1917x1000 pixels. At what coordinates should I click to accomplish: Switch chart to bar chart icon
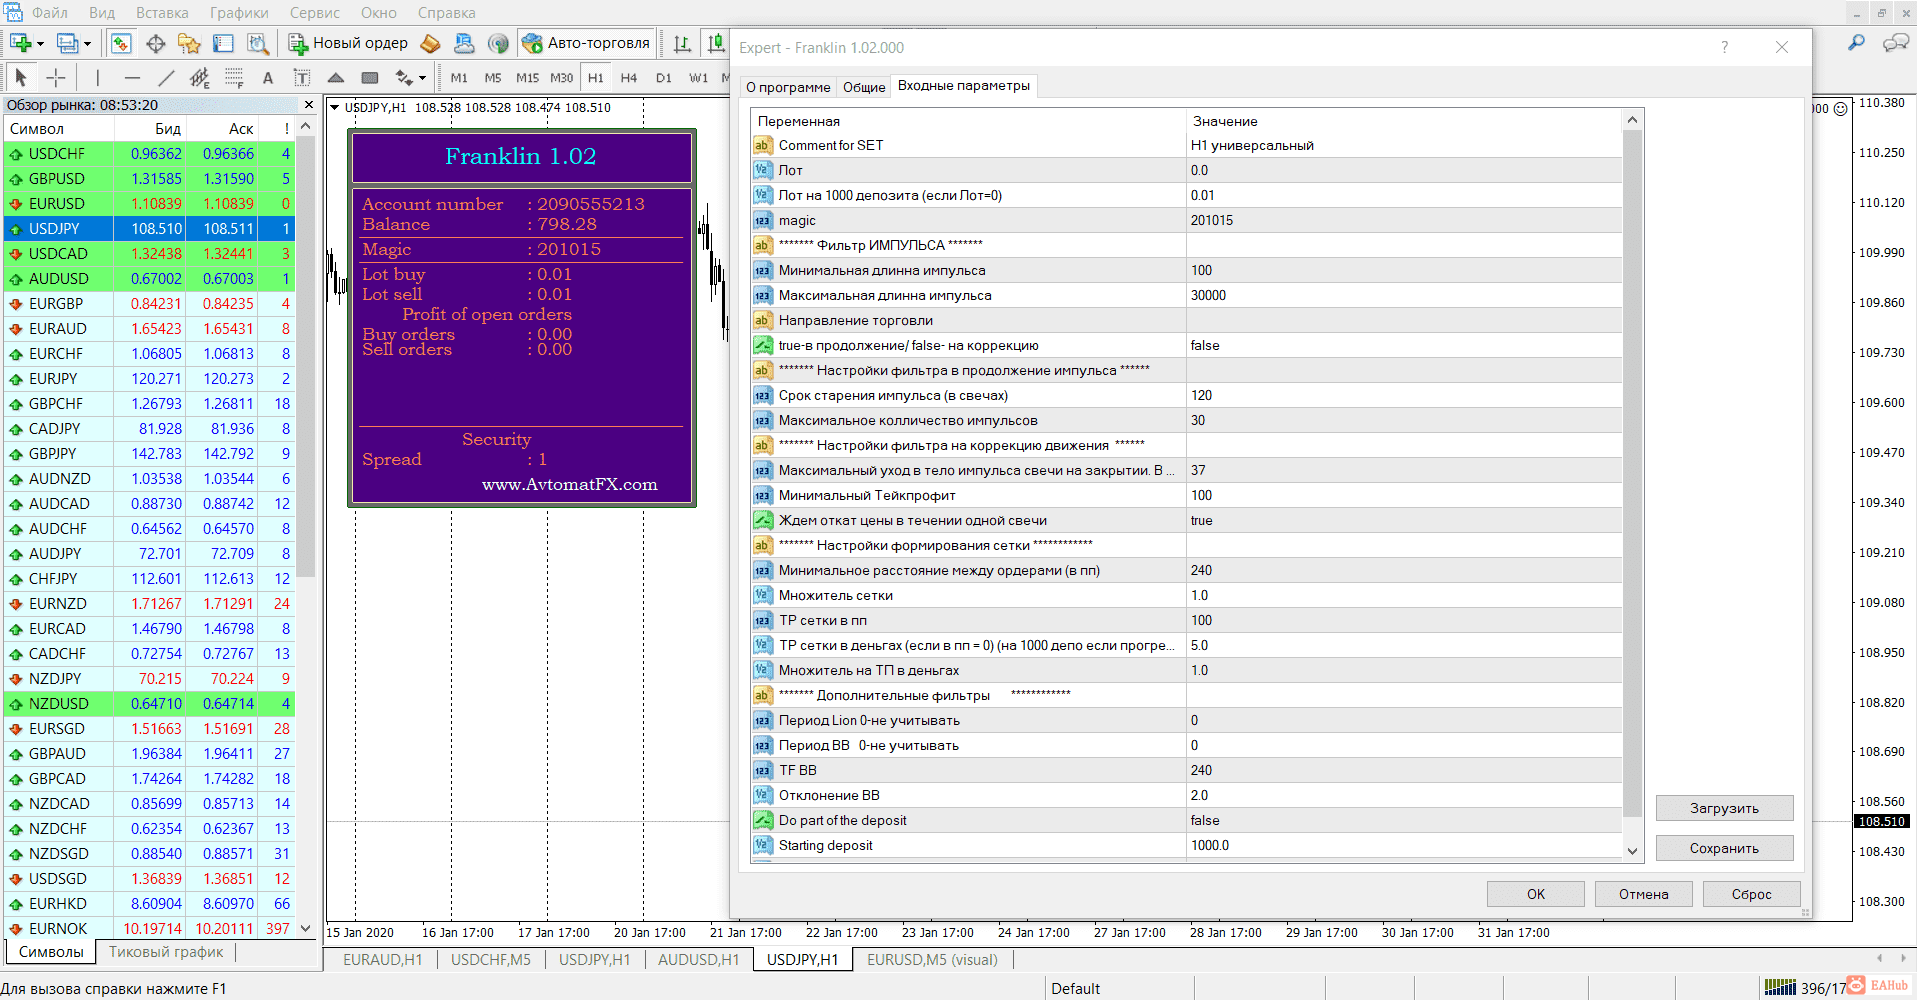tap(683, 43)
